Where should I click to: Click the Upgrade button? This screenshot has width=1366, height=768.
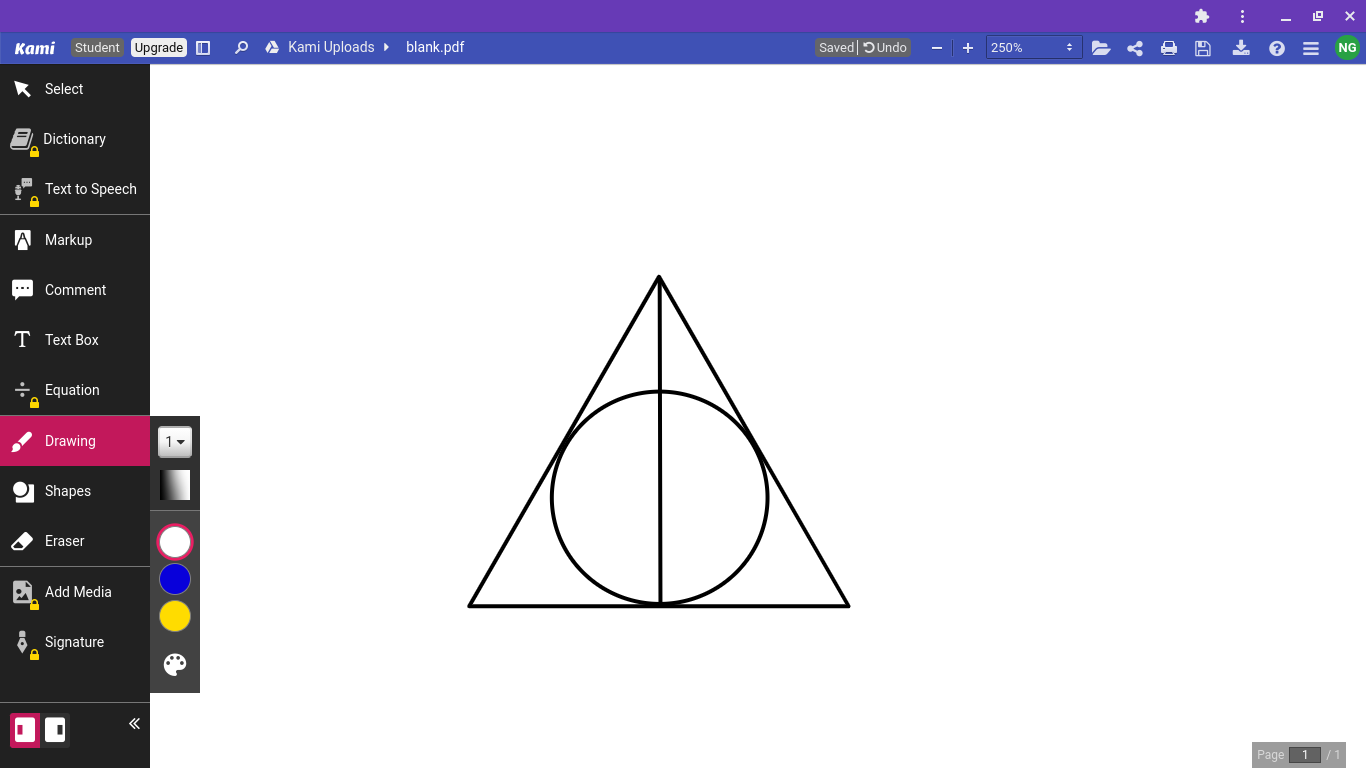(159, 48)
